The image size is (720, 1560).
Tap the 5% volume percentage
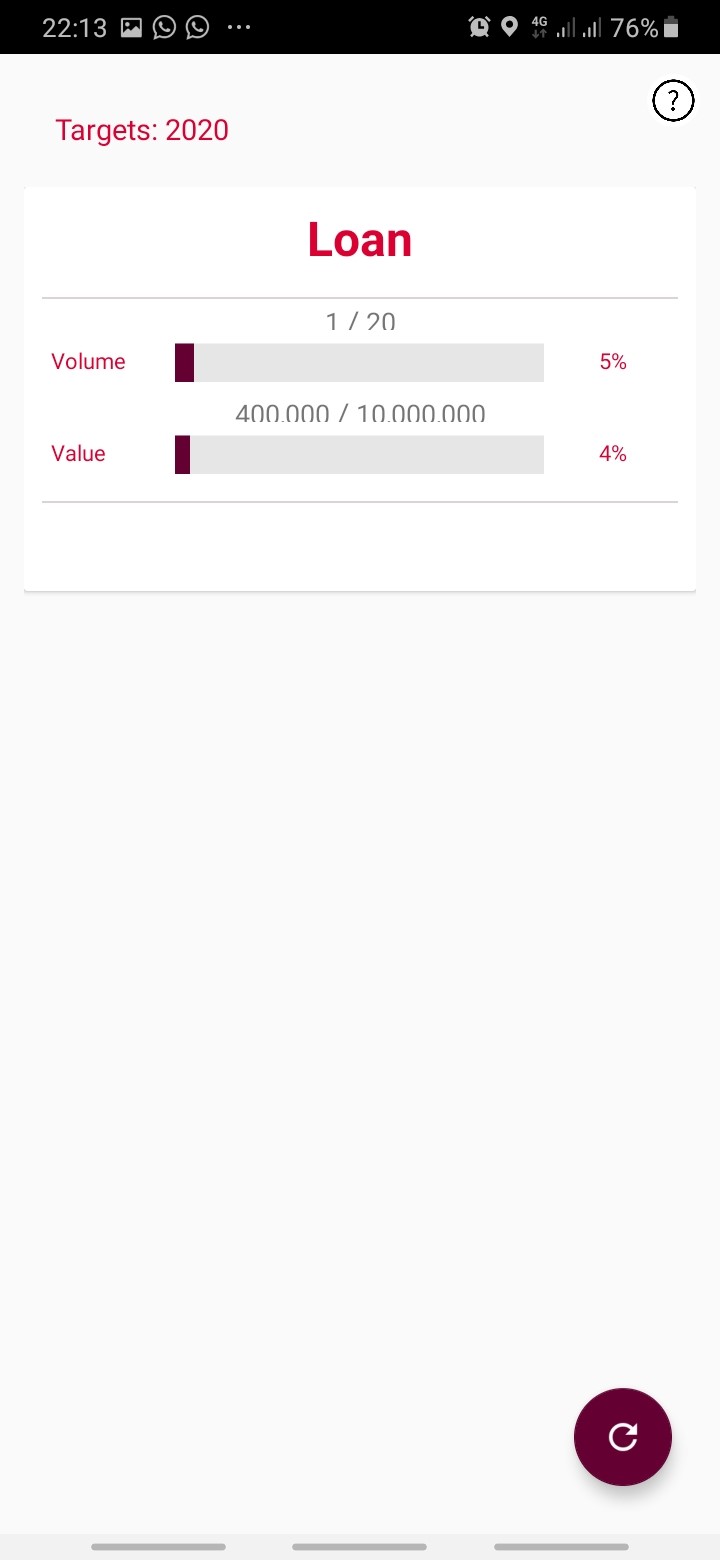(613, 362)
